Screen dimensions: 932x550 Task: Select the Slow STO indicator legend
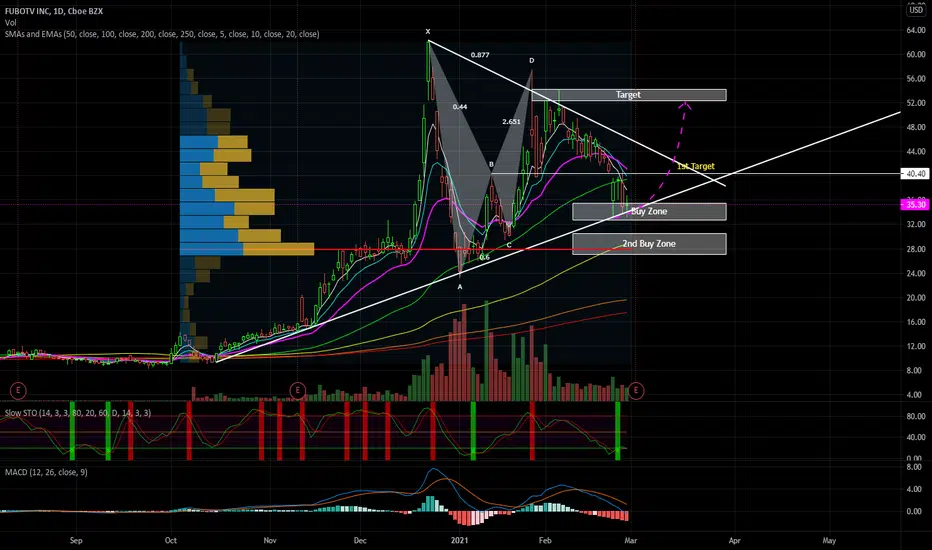pyautogui.click(x=78, y=412)
